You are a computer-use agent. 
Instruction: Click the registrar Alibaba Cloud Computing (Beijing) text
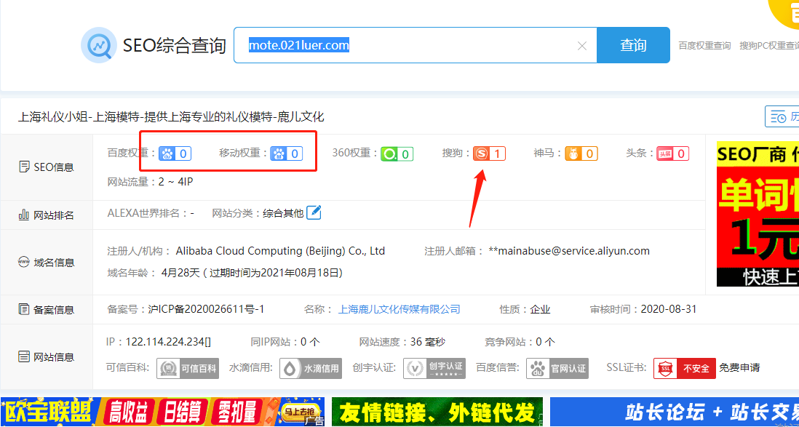[x=280, y=251]
